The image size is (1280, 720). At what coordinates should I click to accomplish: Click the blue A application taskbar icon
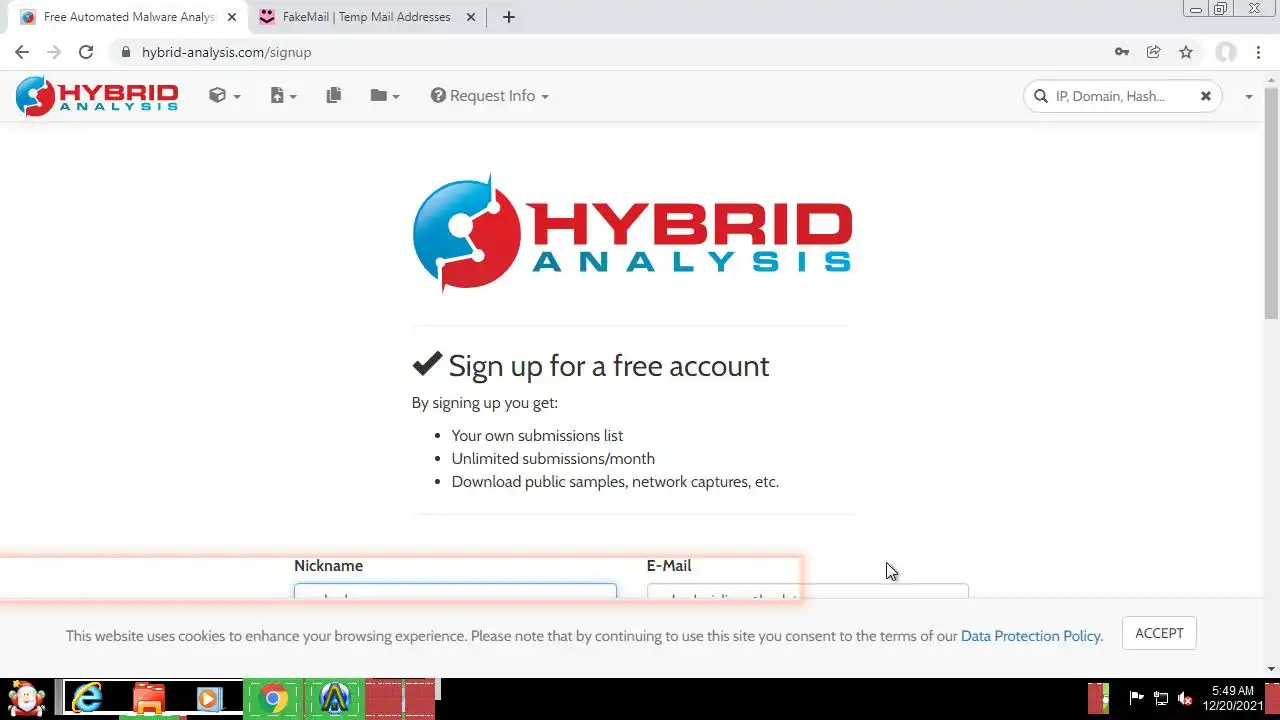click(x=335, y=698)
